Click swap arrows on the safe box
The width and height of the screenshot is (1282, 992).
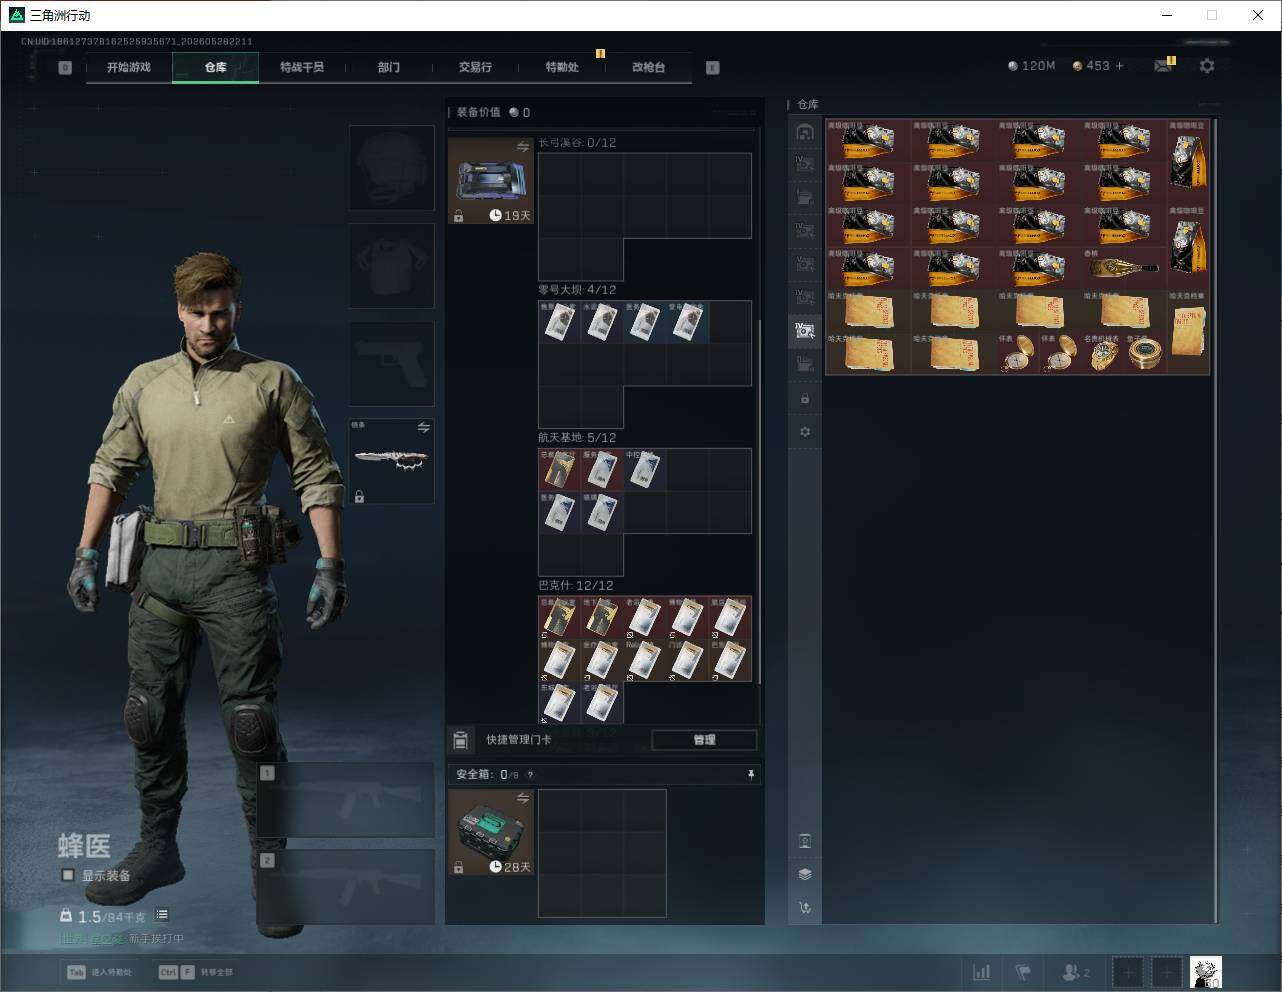(x=522, y=798)
